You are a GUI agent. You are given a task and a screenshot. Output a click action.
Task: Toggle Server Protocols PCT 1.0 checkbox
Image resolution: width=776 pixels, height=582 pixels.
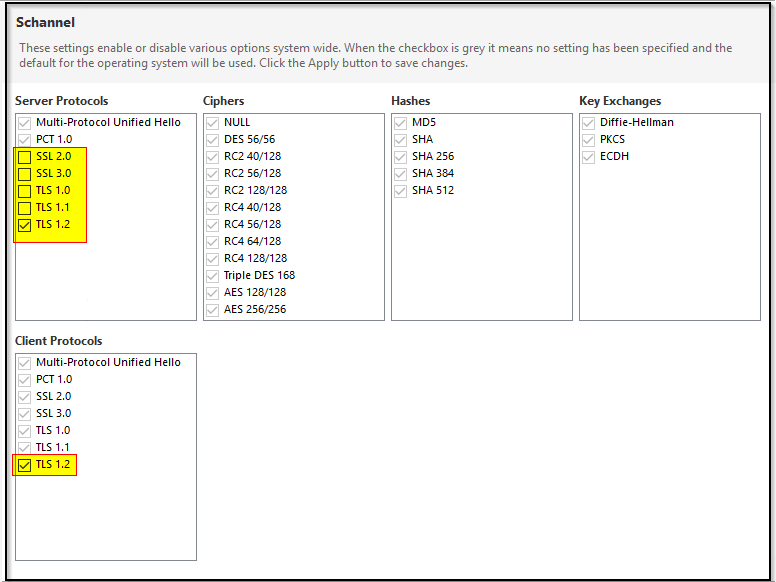(x=24, y=140)
